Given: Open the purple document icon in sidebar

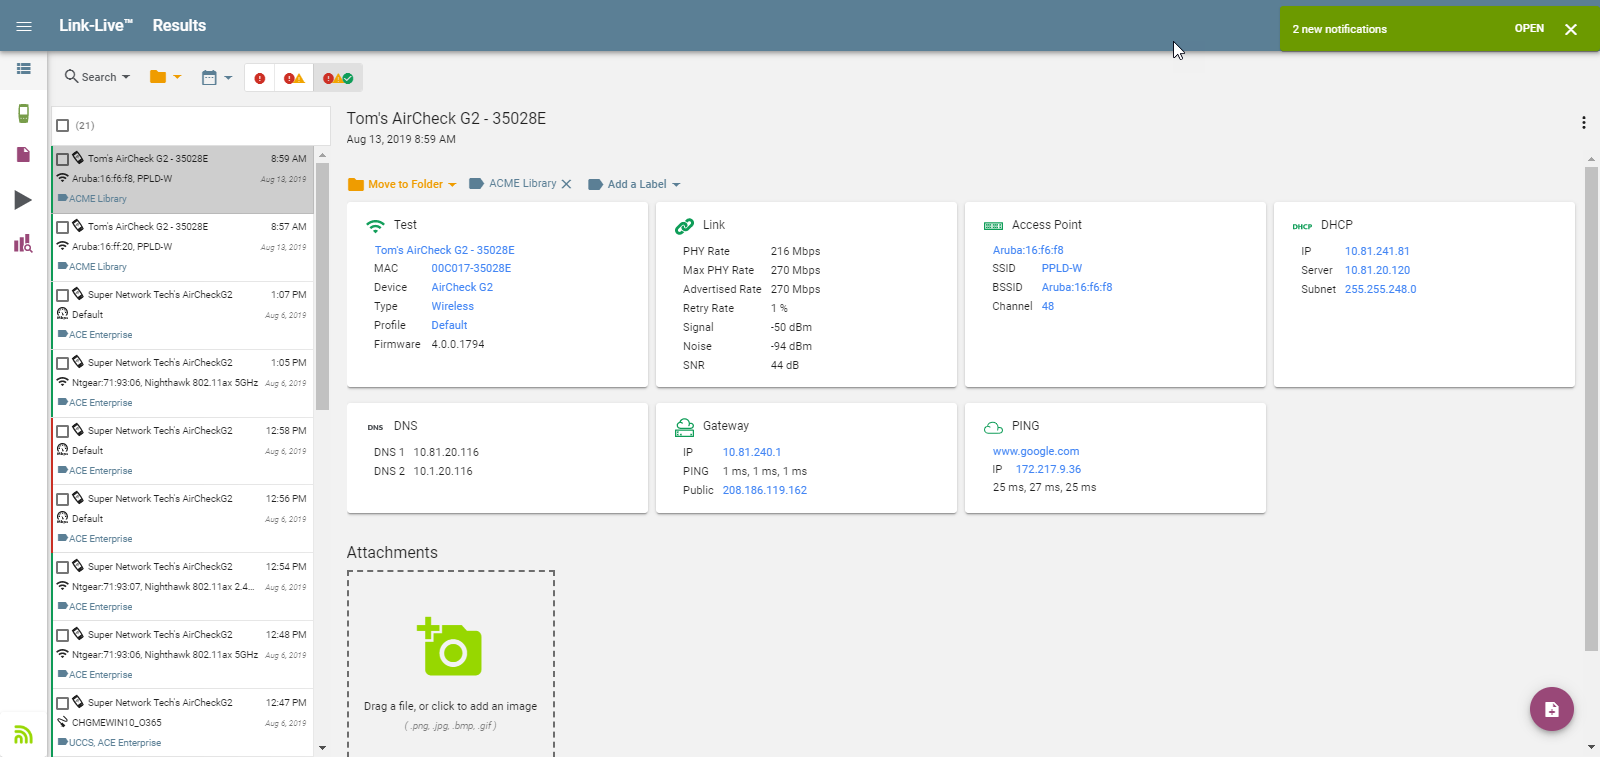Looking at the screenshot, I should coord(23,155).
